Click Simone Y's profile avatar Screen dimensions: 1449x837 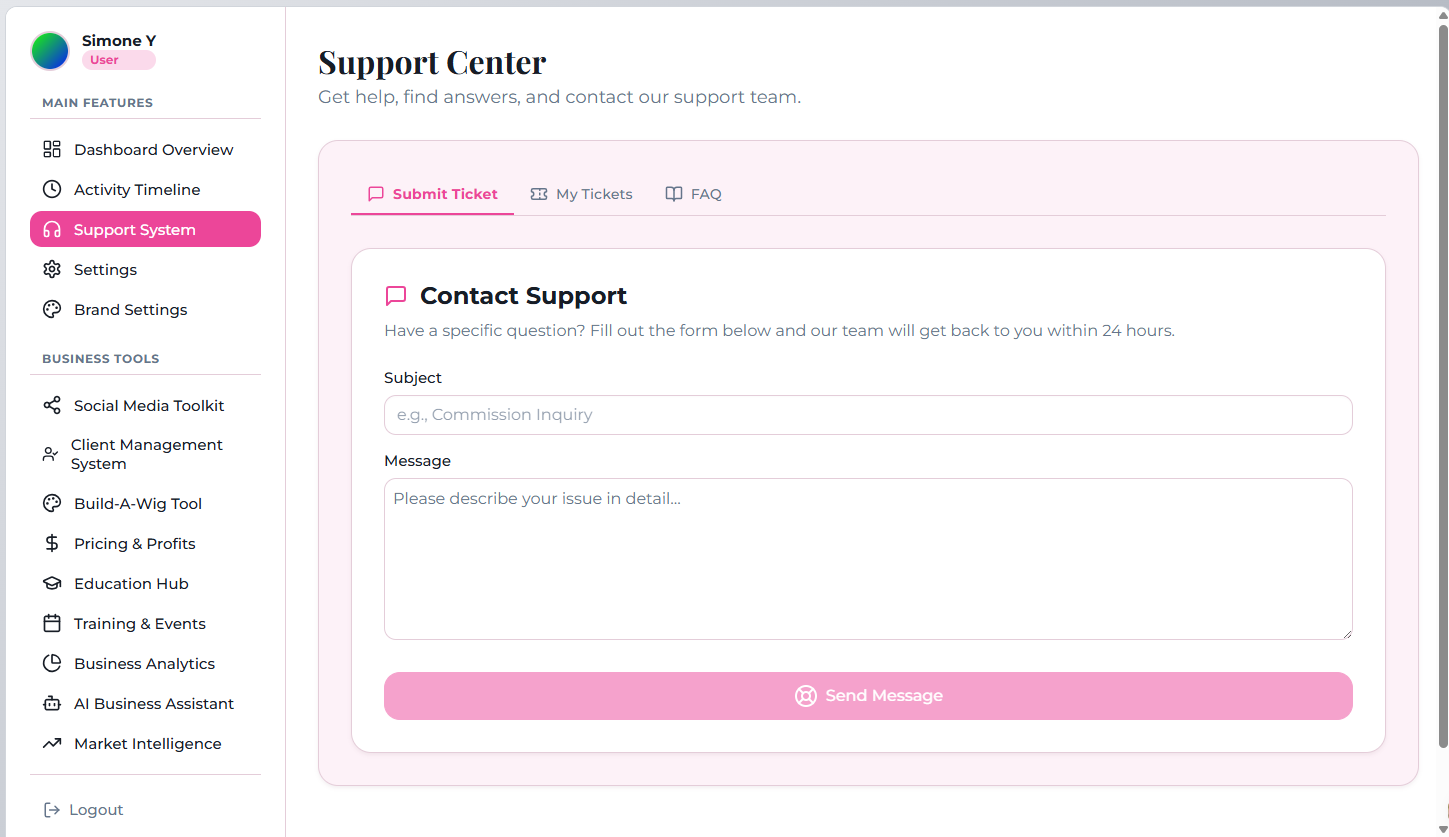(50, 51)
